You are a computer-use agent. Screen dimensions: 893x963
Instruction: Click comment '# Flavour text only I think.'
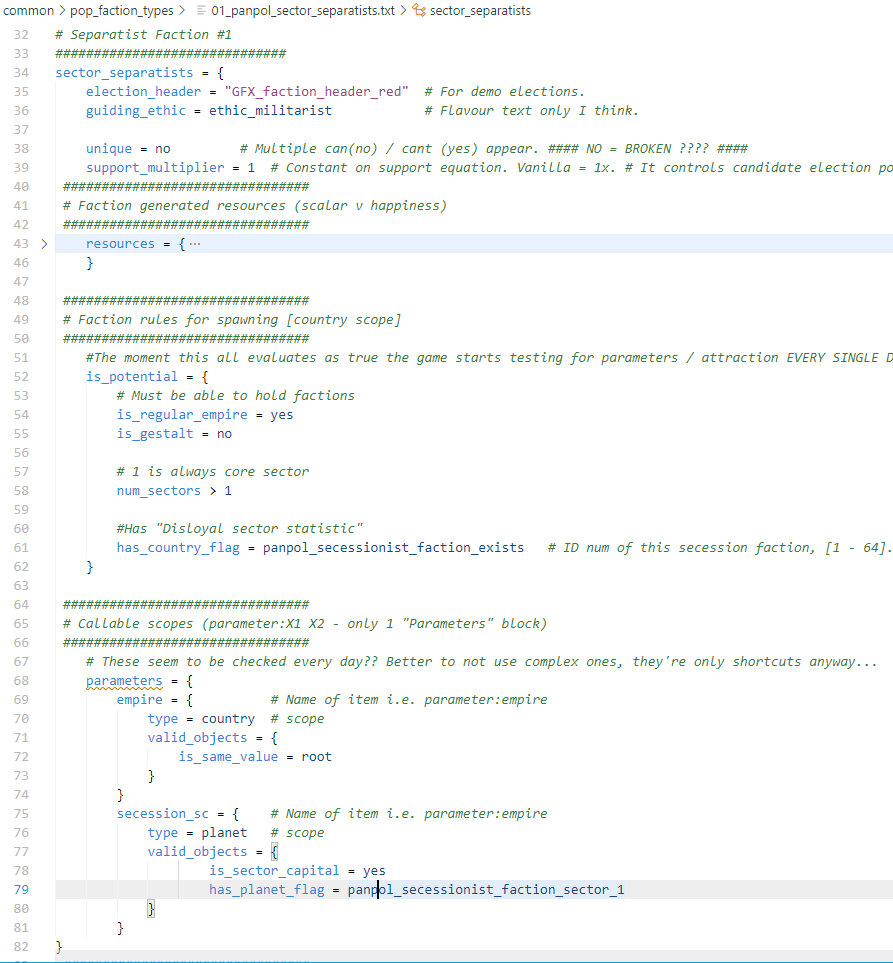pyautogui.click(x=531, y=111)
